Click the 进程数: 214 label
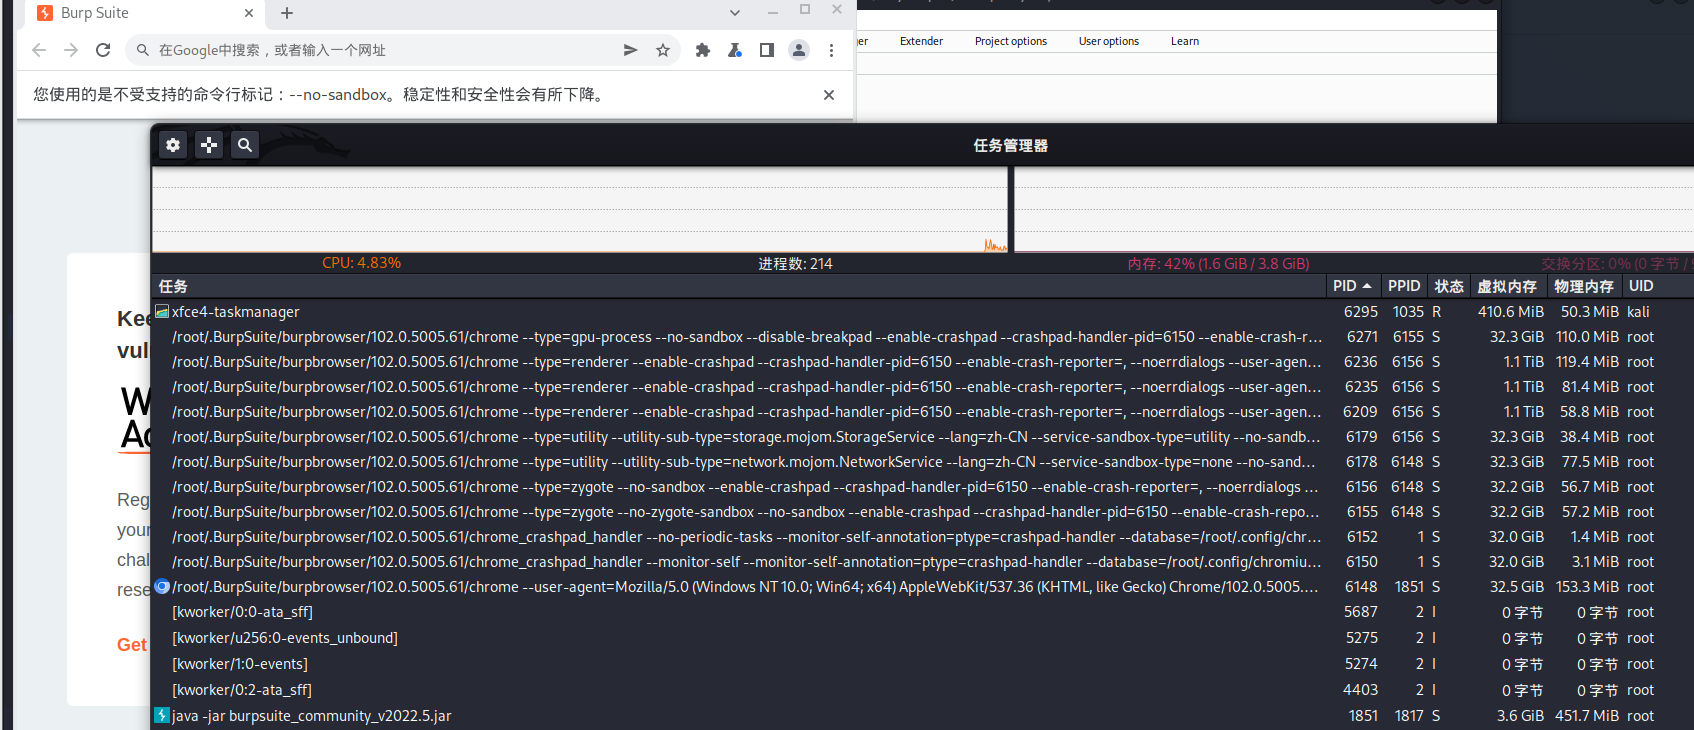Viewport: 1694px width, 730px height. (x=795, y=264)
